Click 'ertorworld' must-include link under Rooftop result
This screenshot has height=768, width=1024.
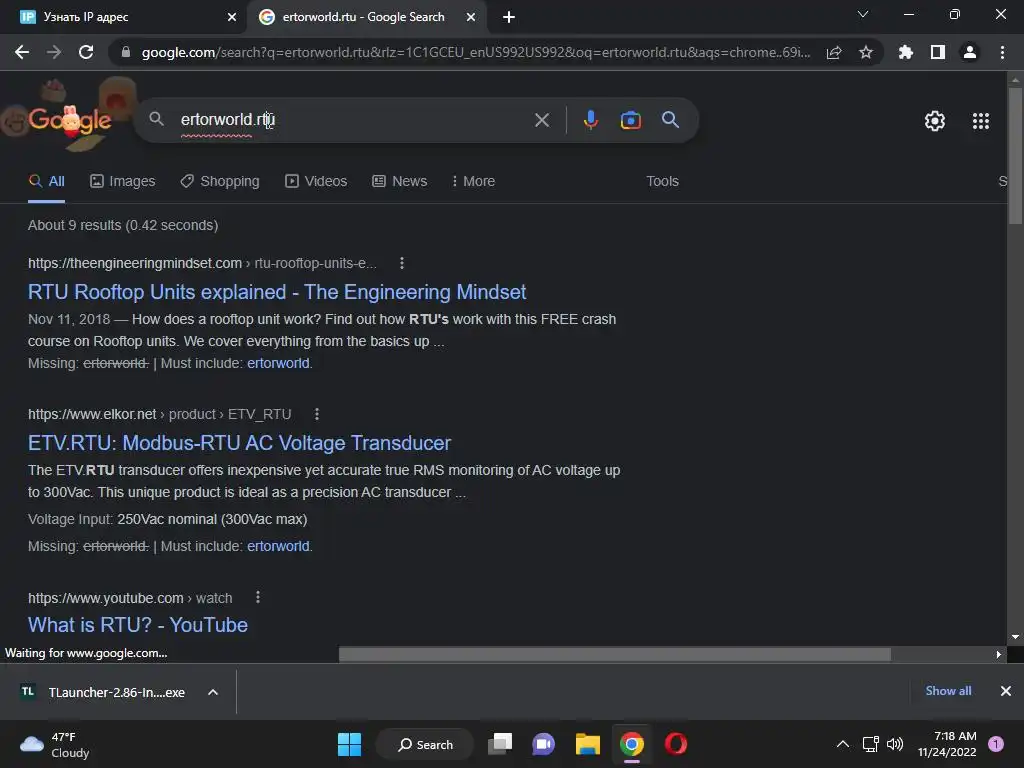coord(278,363)
